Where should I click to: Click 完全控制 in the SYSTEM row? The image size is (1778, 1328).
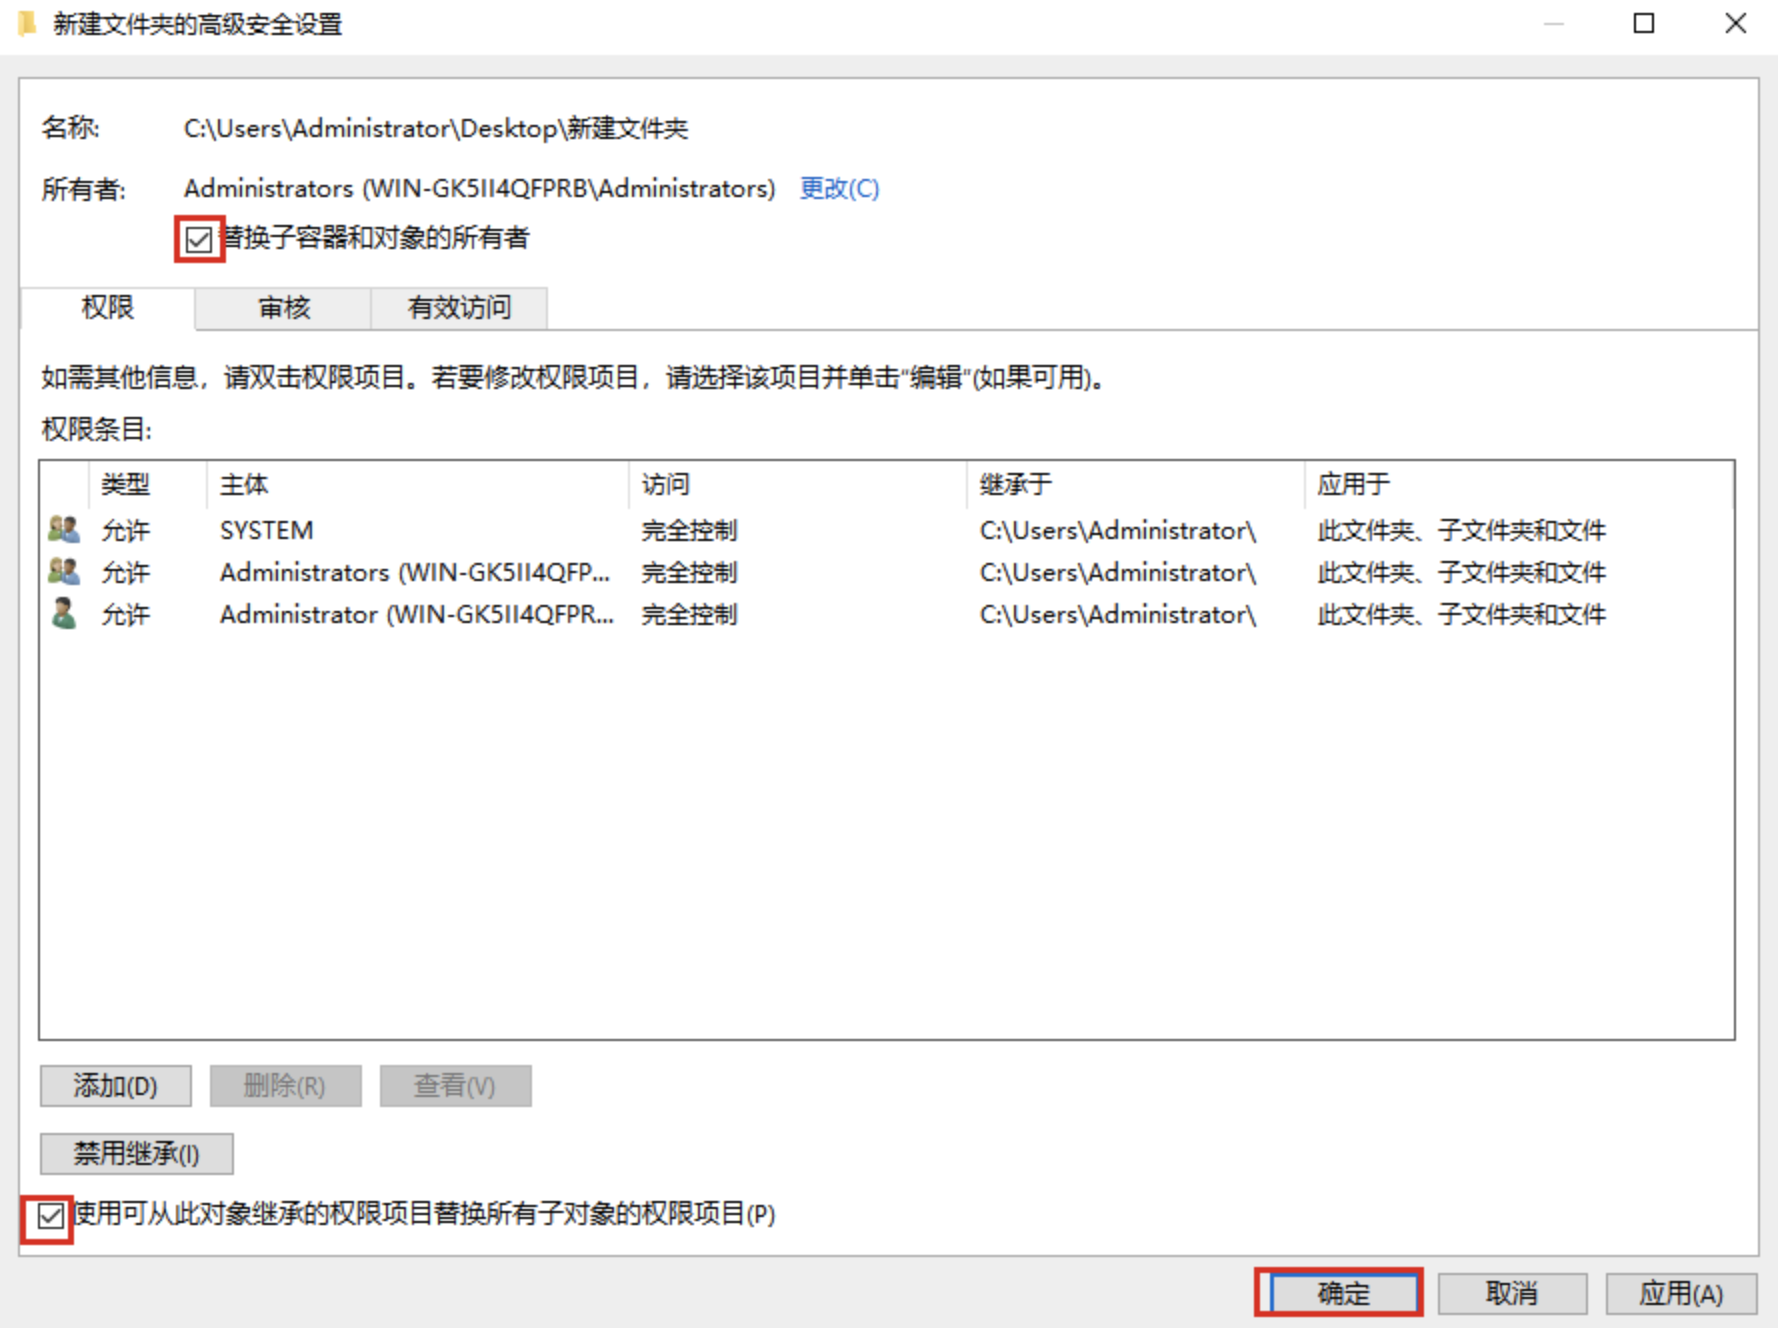pyautogui.click(x=689, y=530)
